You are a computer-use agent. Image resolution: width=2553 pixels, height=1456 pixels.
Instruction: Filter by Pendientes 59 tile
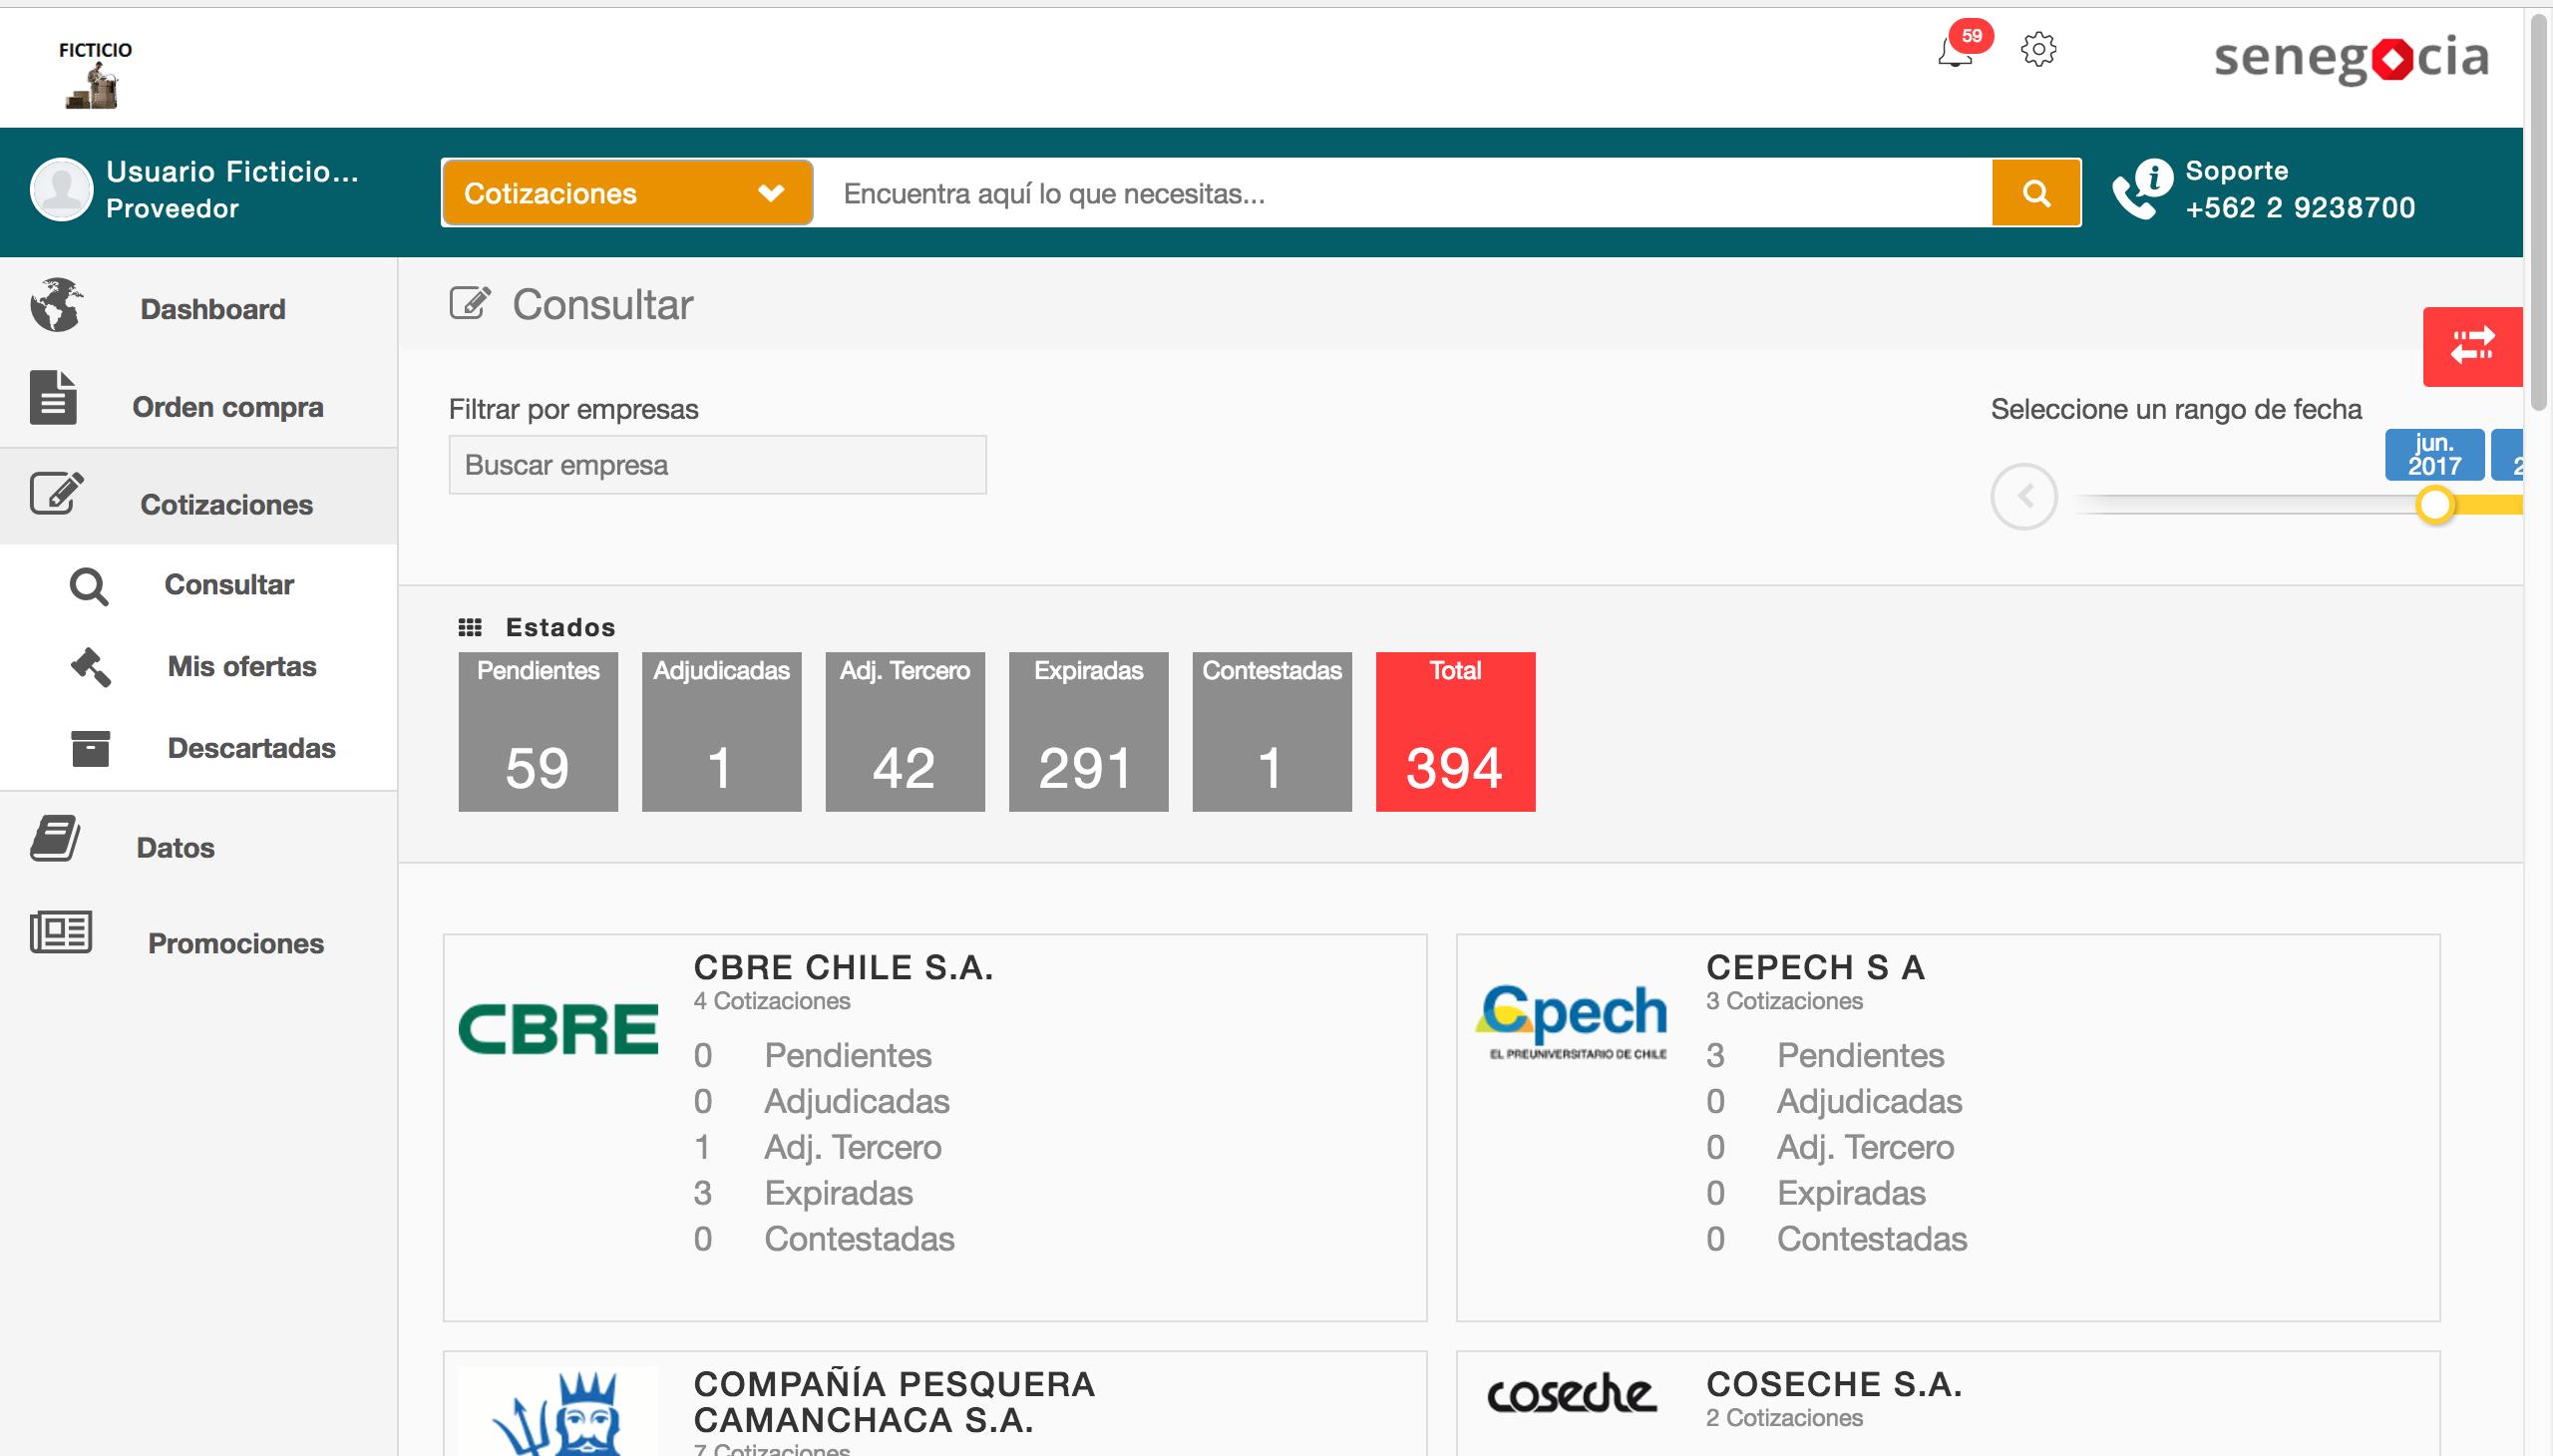tap(538, 732)
